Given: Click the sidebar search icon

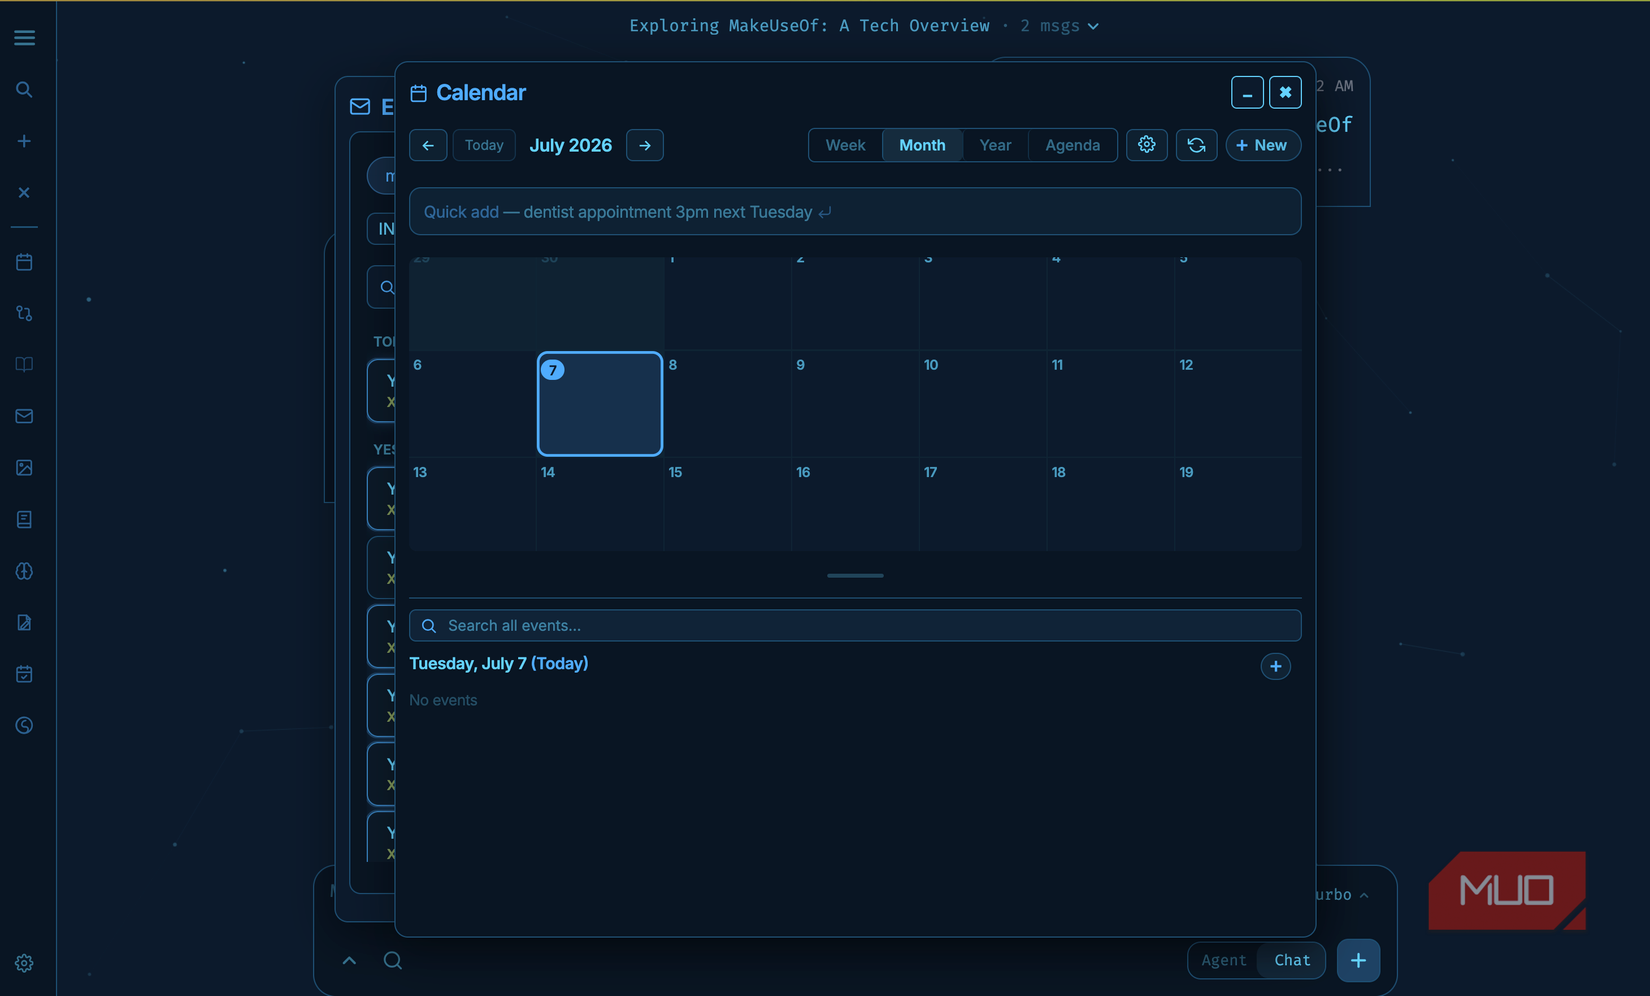Looking at the screenshot, I should 24,90.
